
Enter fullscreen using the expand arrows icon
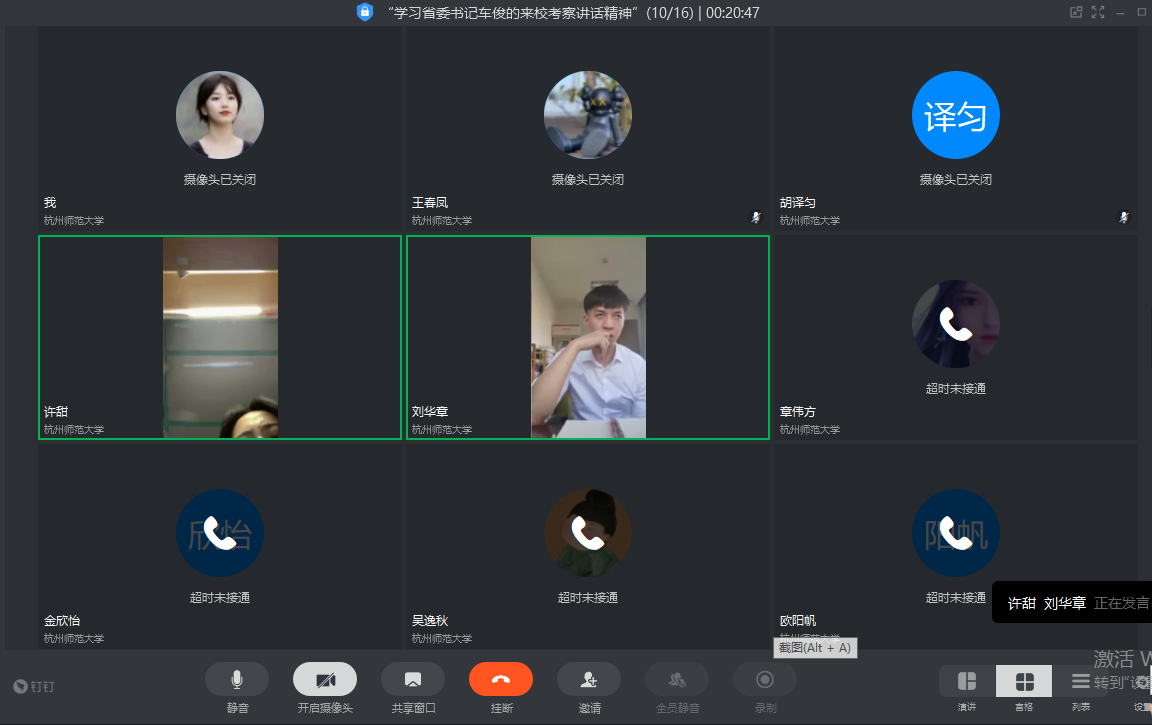pyautogui.click(x=1098, y=12)
